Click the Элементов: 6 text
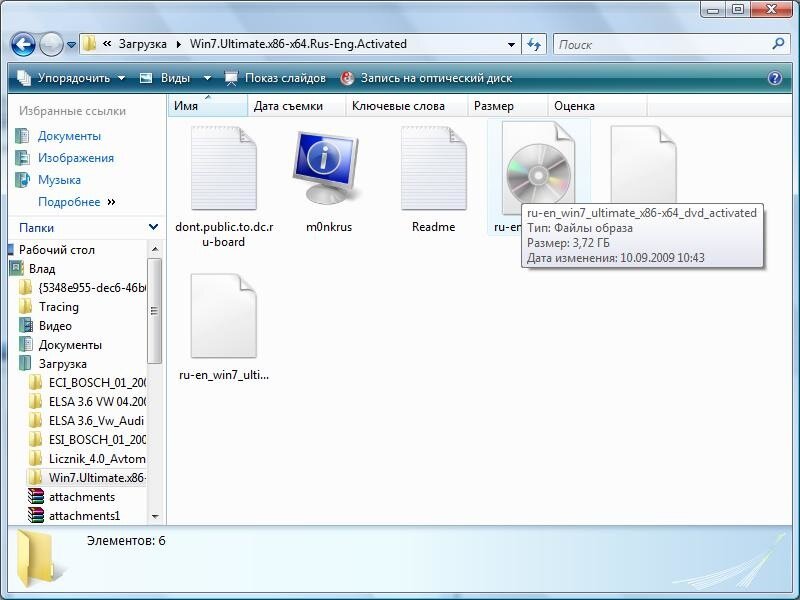 coord(126,541)
